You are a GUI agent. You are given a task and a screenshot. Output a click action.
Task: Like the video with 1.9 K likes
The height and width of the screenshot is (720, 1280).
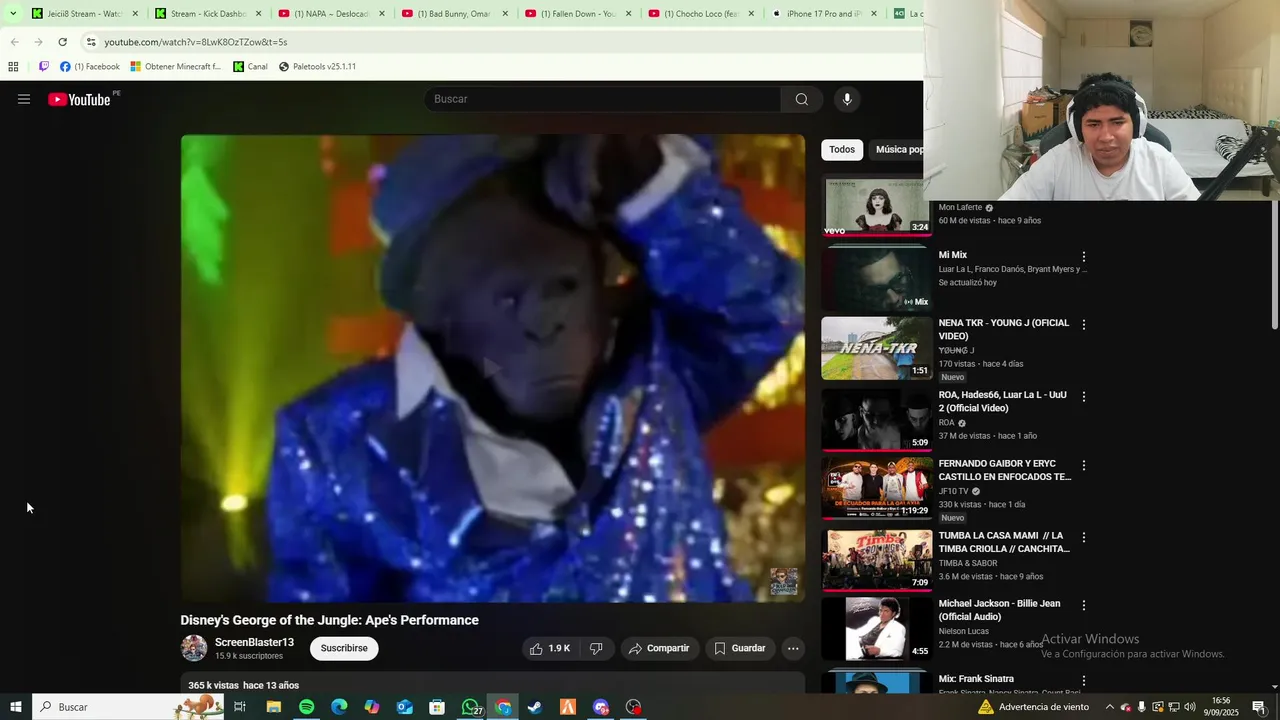click(549, 648)
